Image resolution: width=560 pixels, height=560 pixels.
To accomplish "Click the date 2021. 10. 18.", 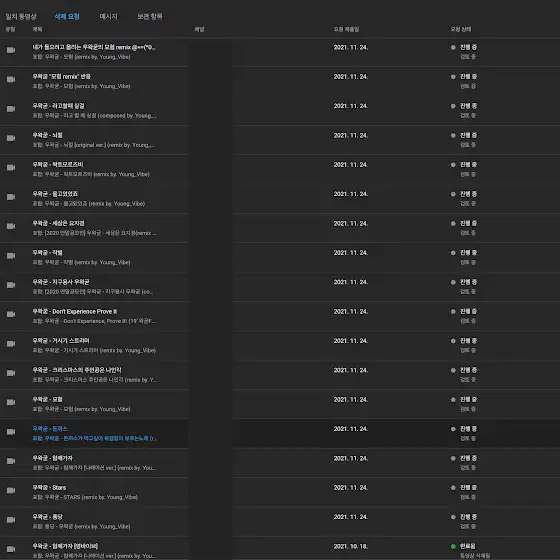I will tap(351, 546).
